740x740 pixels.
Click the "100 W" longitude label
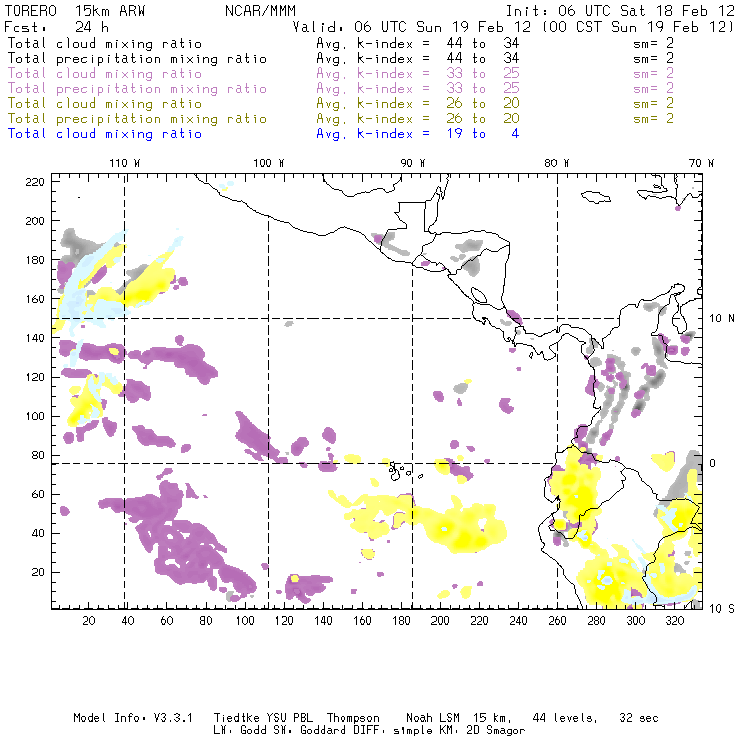coord(269,163)
